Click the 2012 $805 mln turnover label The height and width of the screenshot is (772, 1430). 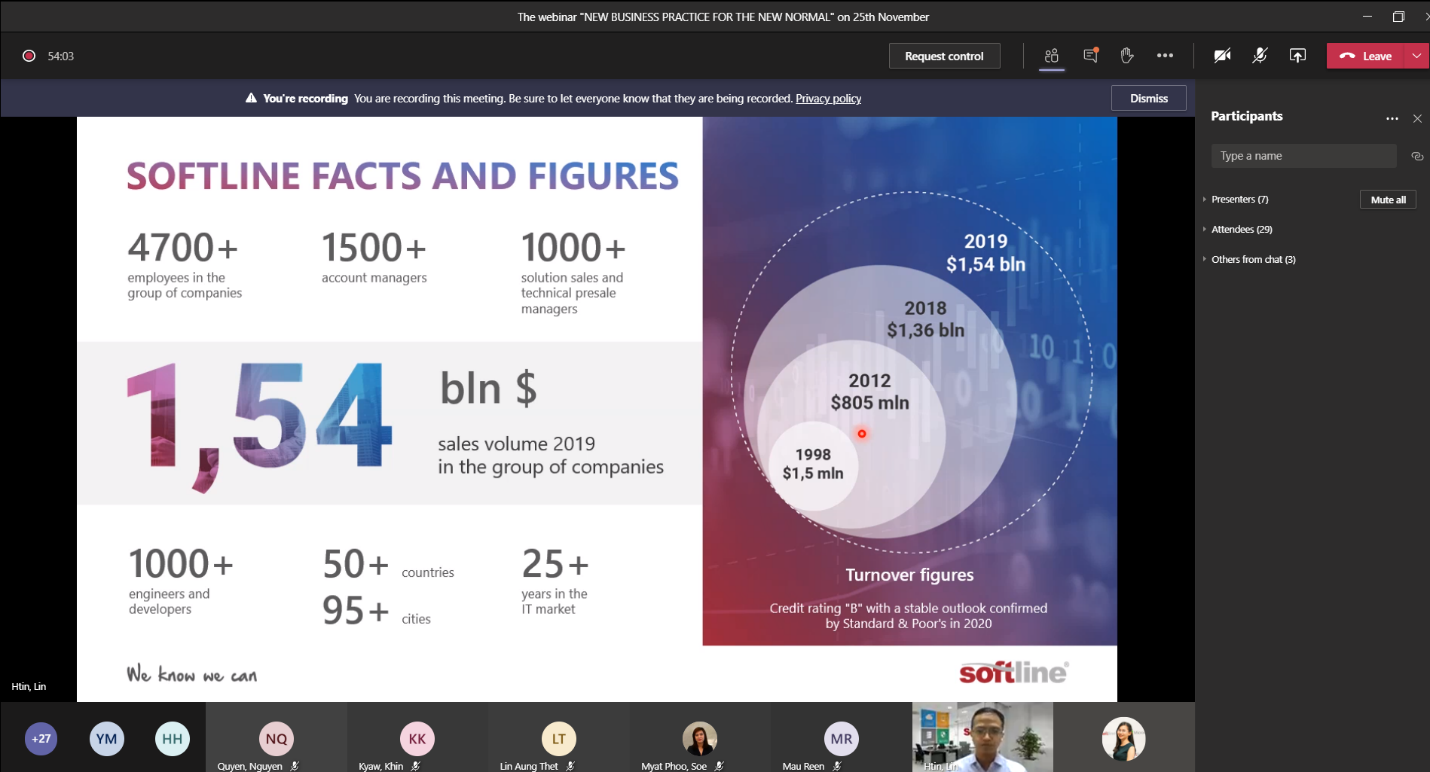(869, 392)
